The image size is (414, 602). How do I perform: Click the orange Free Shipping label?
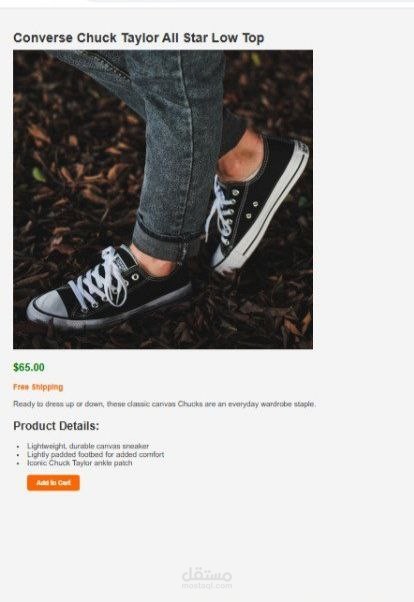point(38,387)
